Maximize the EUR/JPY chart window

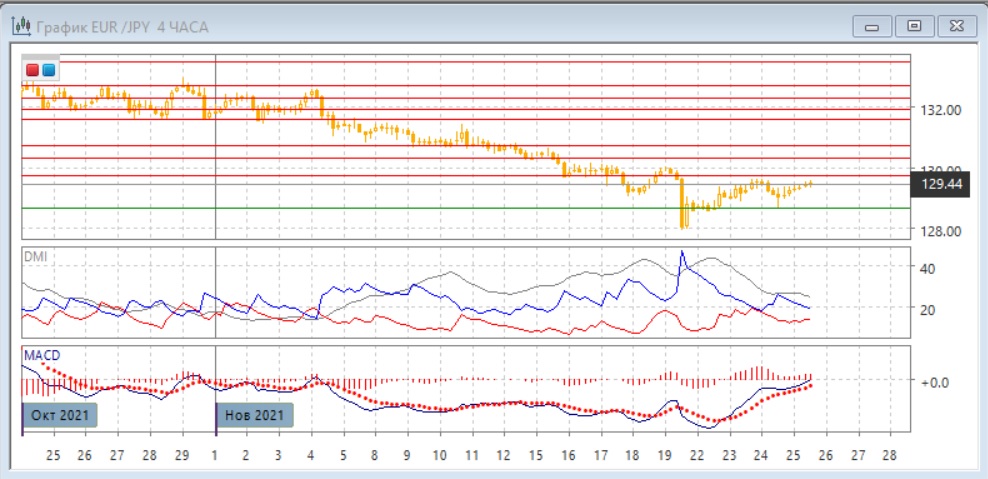coord(914,27)
